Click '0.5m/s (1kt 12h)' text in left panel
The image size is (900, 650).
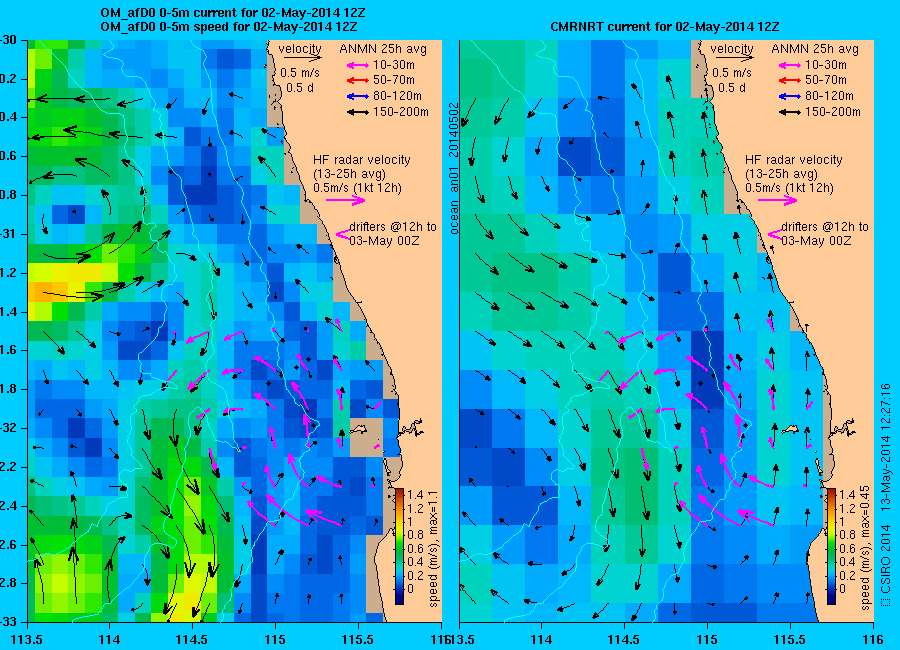pyautogui.click(x=358, y=188)
